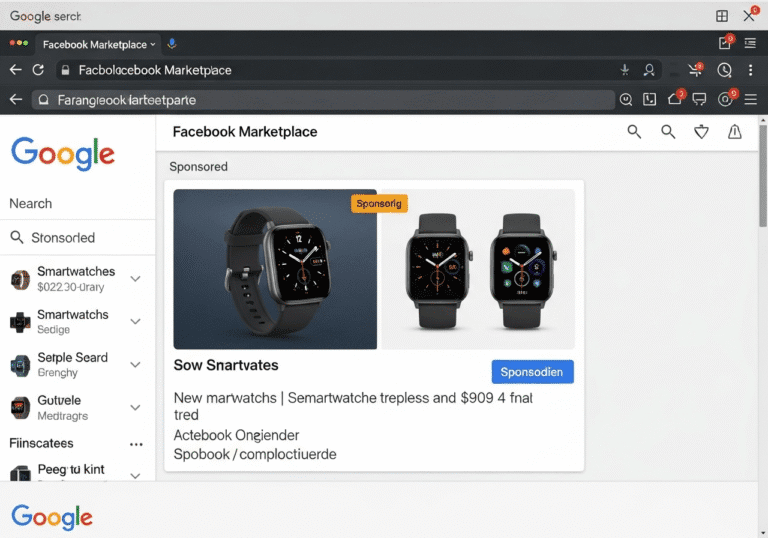The height and width of the screenshot is (538, 768).
Task: Expand the Peeg tu kint row chevron
Action: point(136,475)
